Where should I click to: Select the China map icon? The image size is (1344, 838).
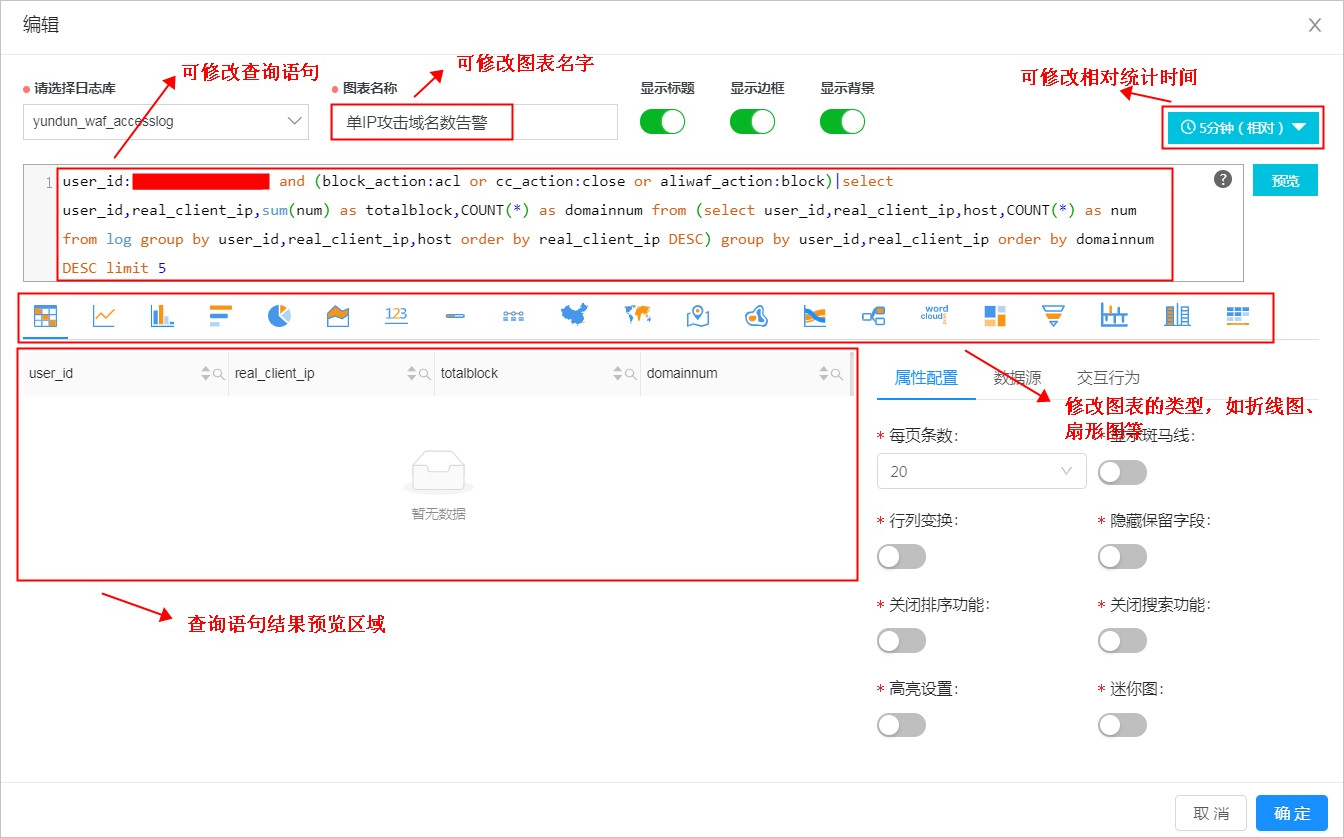click(574, 316)
